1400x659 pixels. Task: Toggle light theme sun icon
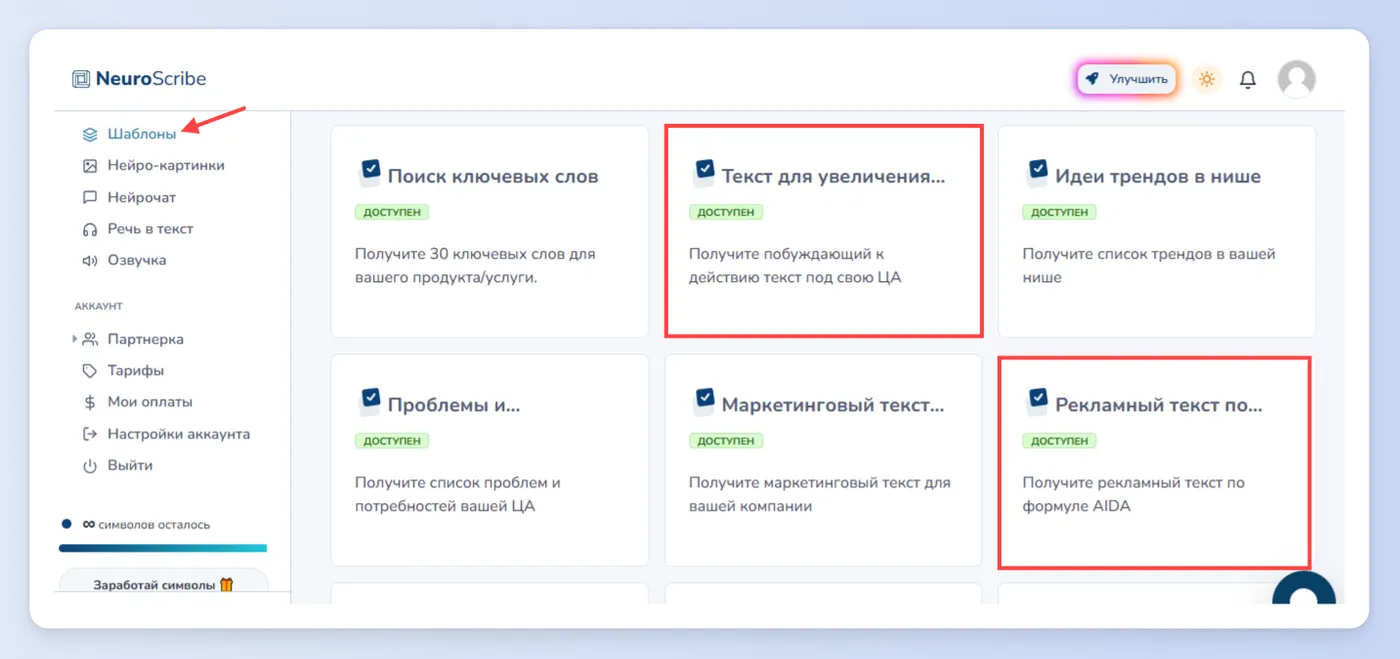pos(1207,79)
